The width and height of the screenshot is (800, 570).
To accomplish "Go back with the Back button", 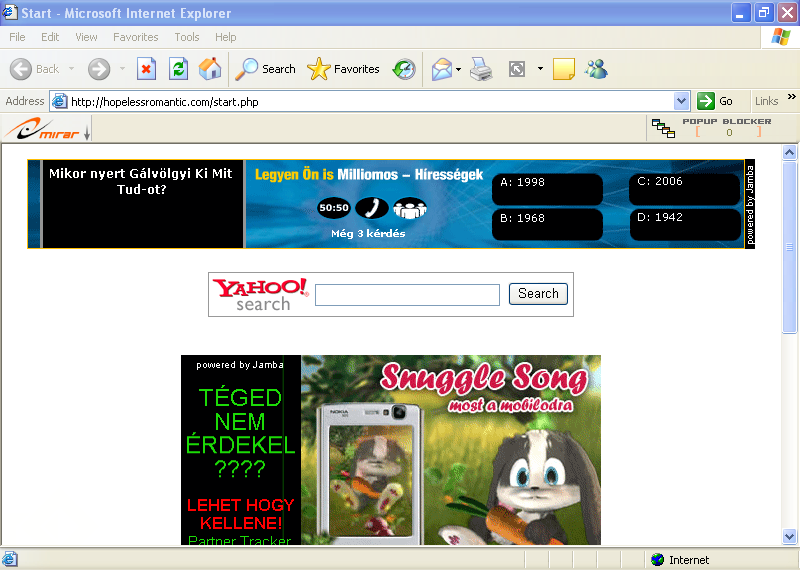I will point(35,69).
